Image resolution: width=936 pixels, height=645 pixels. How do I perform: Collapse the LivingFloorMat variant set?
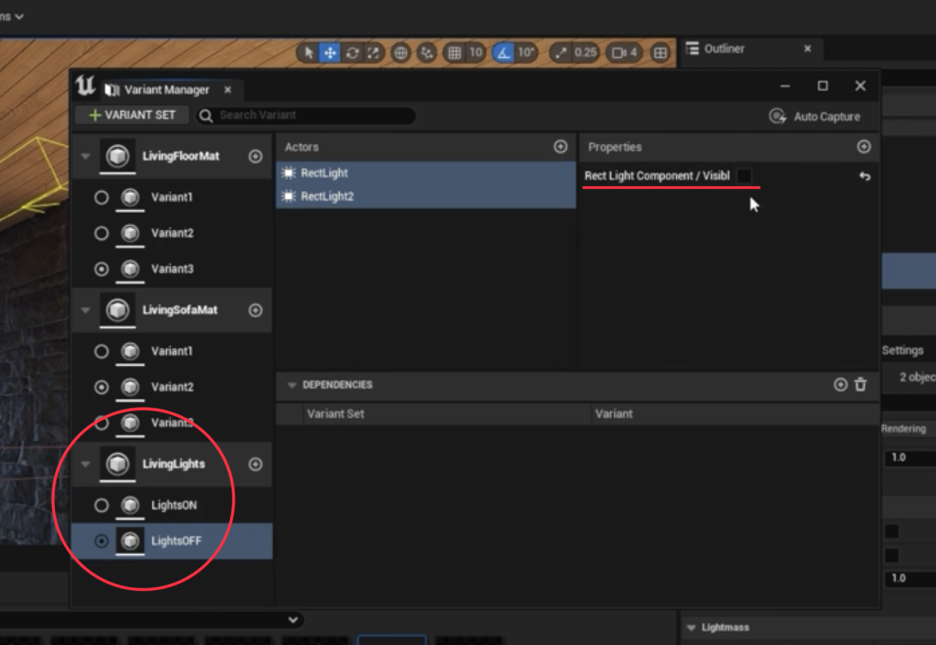[85, 156]
